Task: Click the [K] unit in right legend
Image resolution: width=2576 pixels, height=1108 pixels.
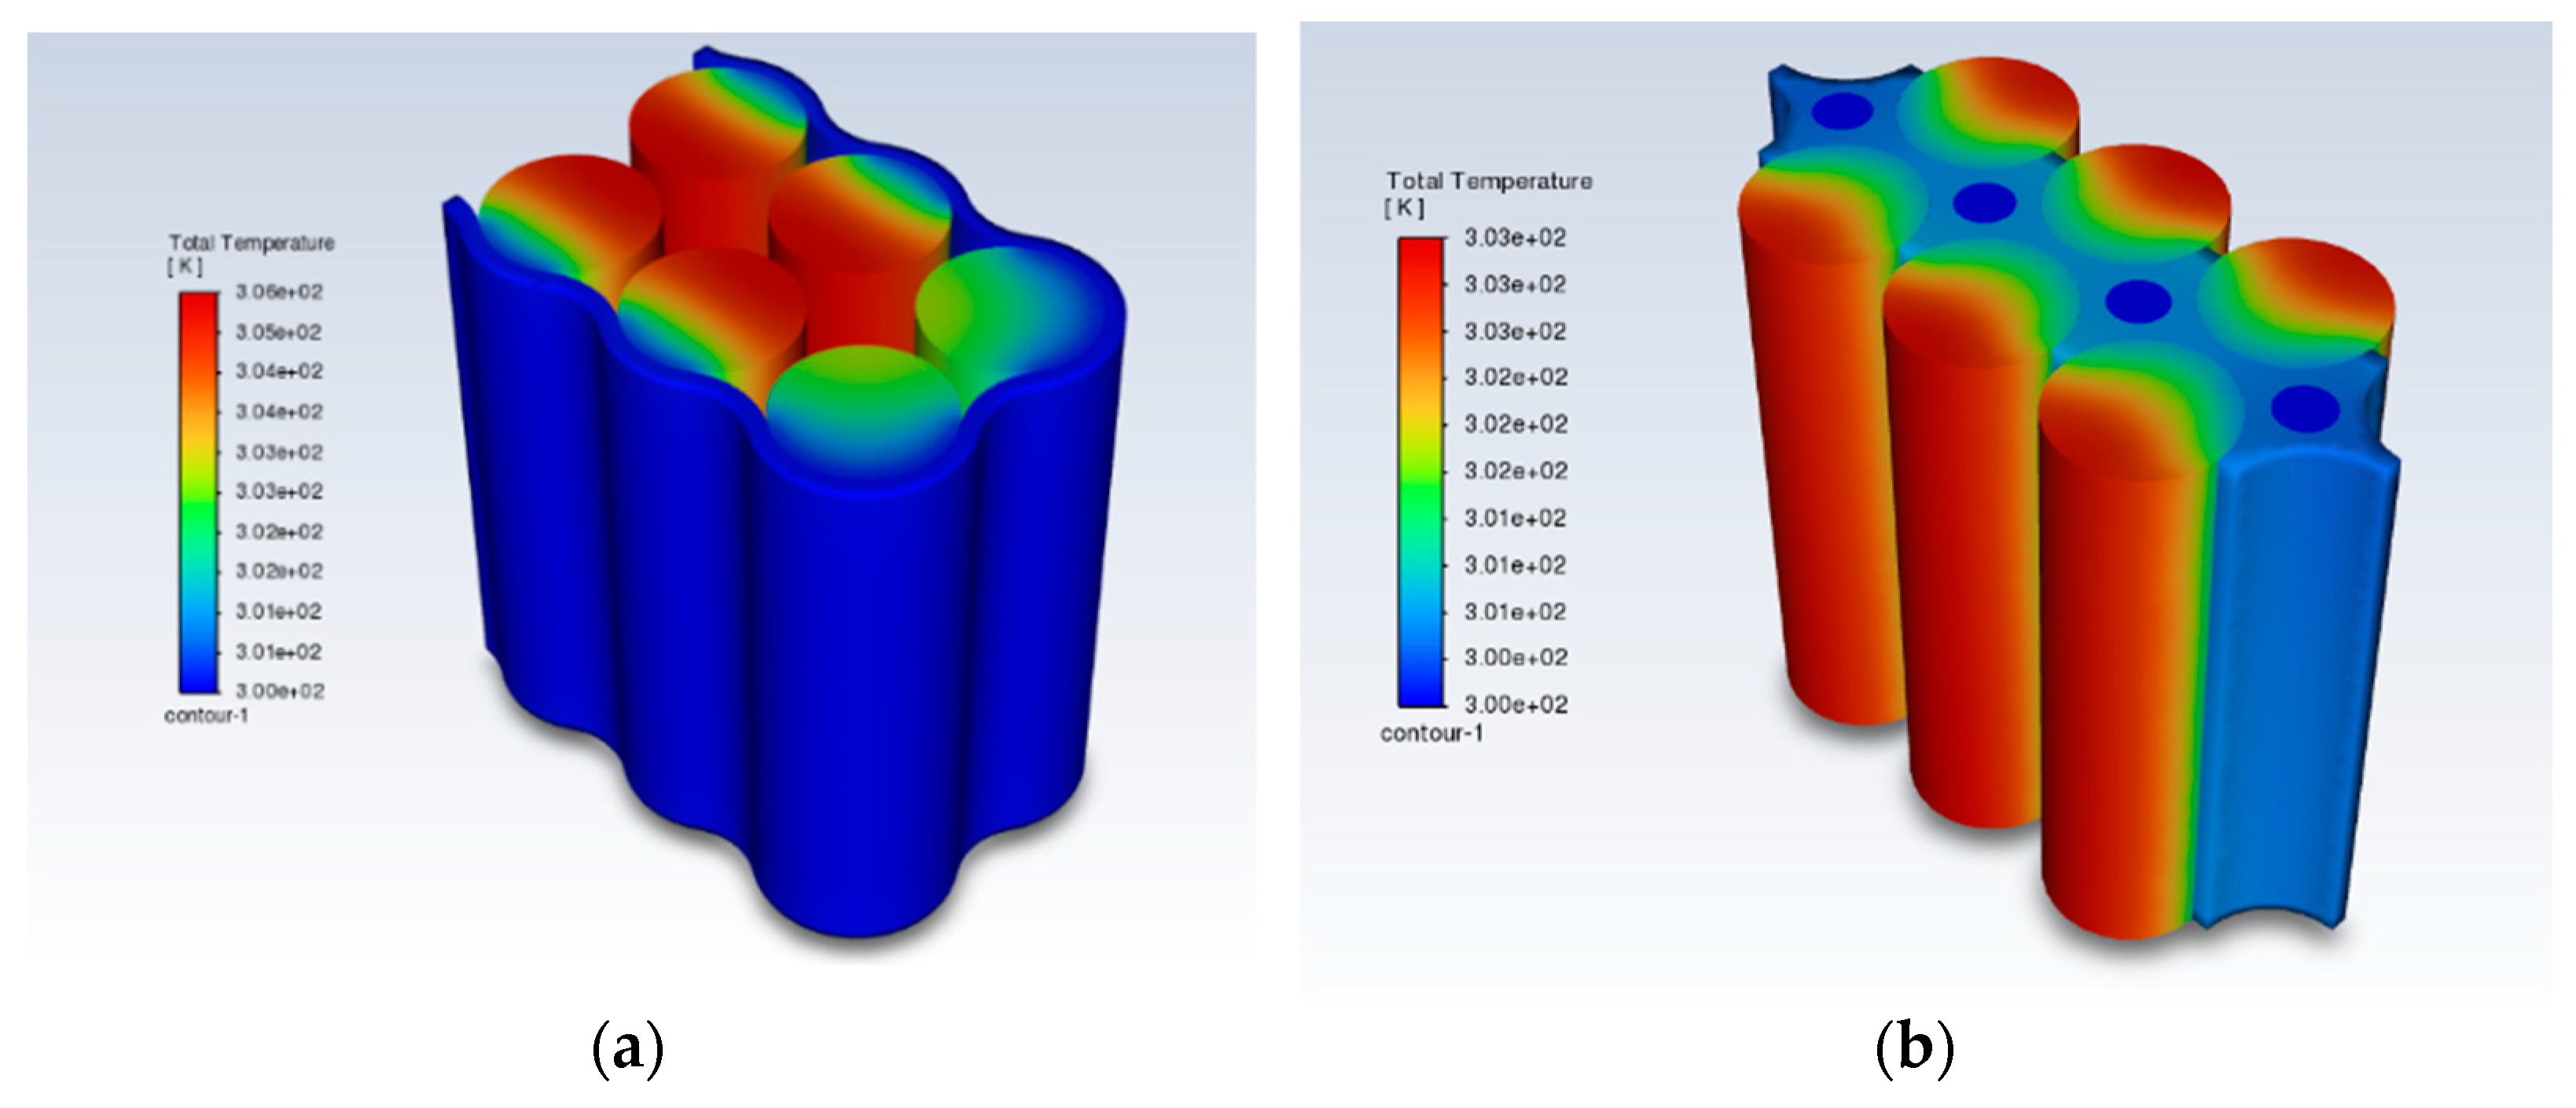Action: (1404, 208)
